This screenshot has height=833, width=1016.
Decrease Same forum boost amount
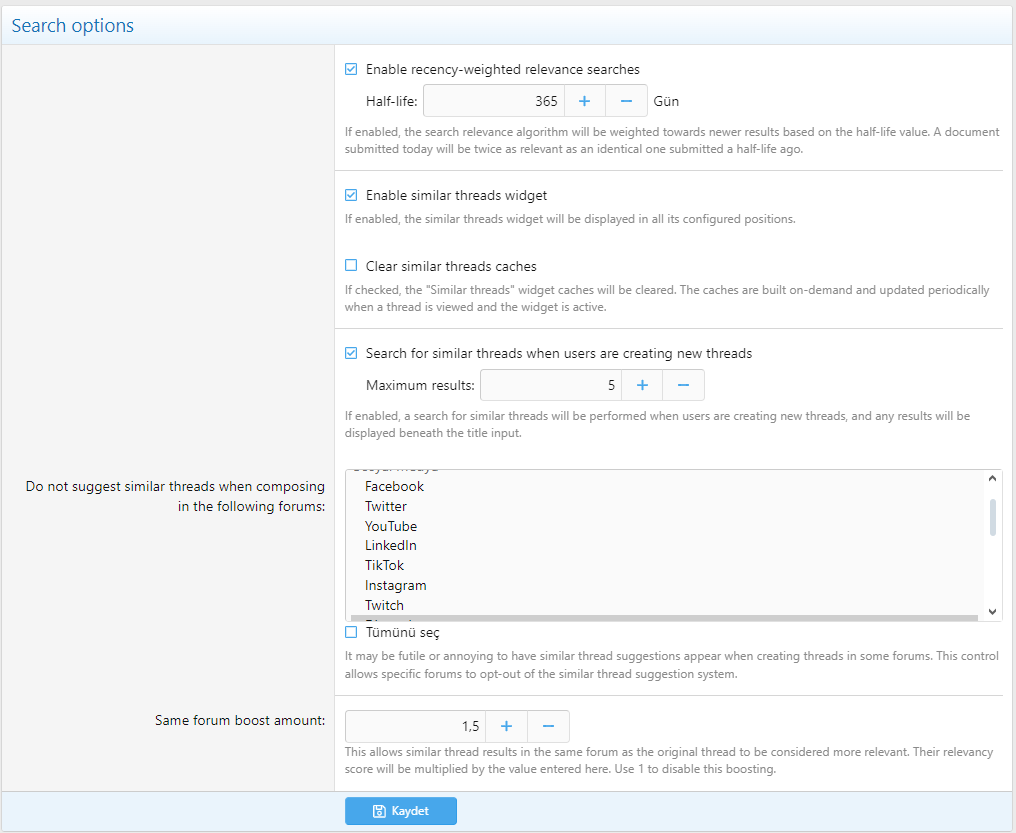pyautogui.click(x=548, y=726)
